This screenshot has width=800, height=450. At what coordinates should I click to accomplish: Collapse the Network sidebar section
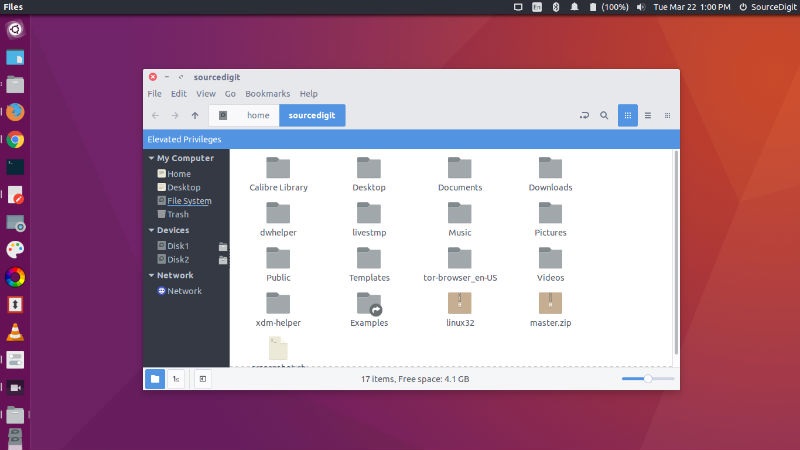click(x=151, y=275)
